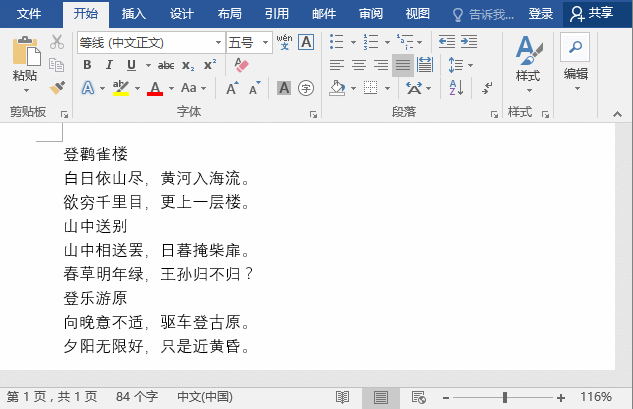Open the Asian Layout text icon
The height and width of the screenshot is (409, 633).
[x=414, y=88]
